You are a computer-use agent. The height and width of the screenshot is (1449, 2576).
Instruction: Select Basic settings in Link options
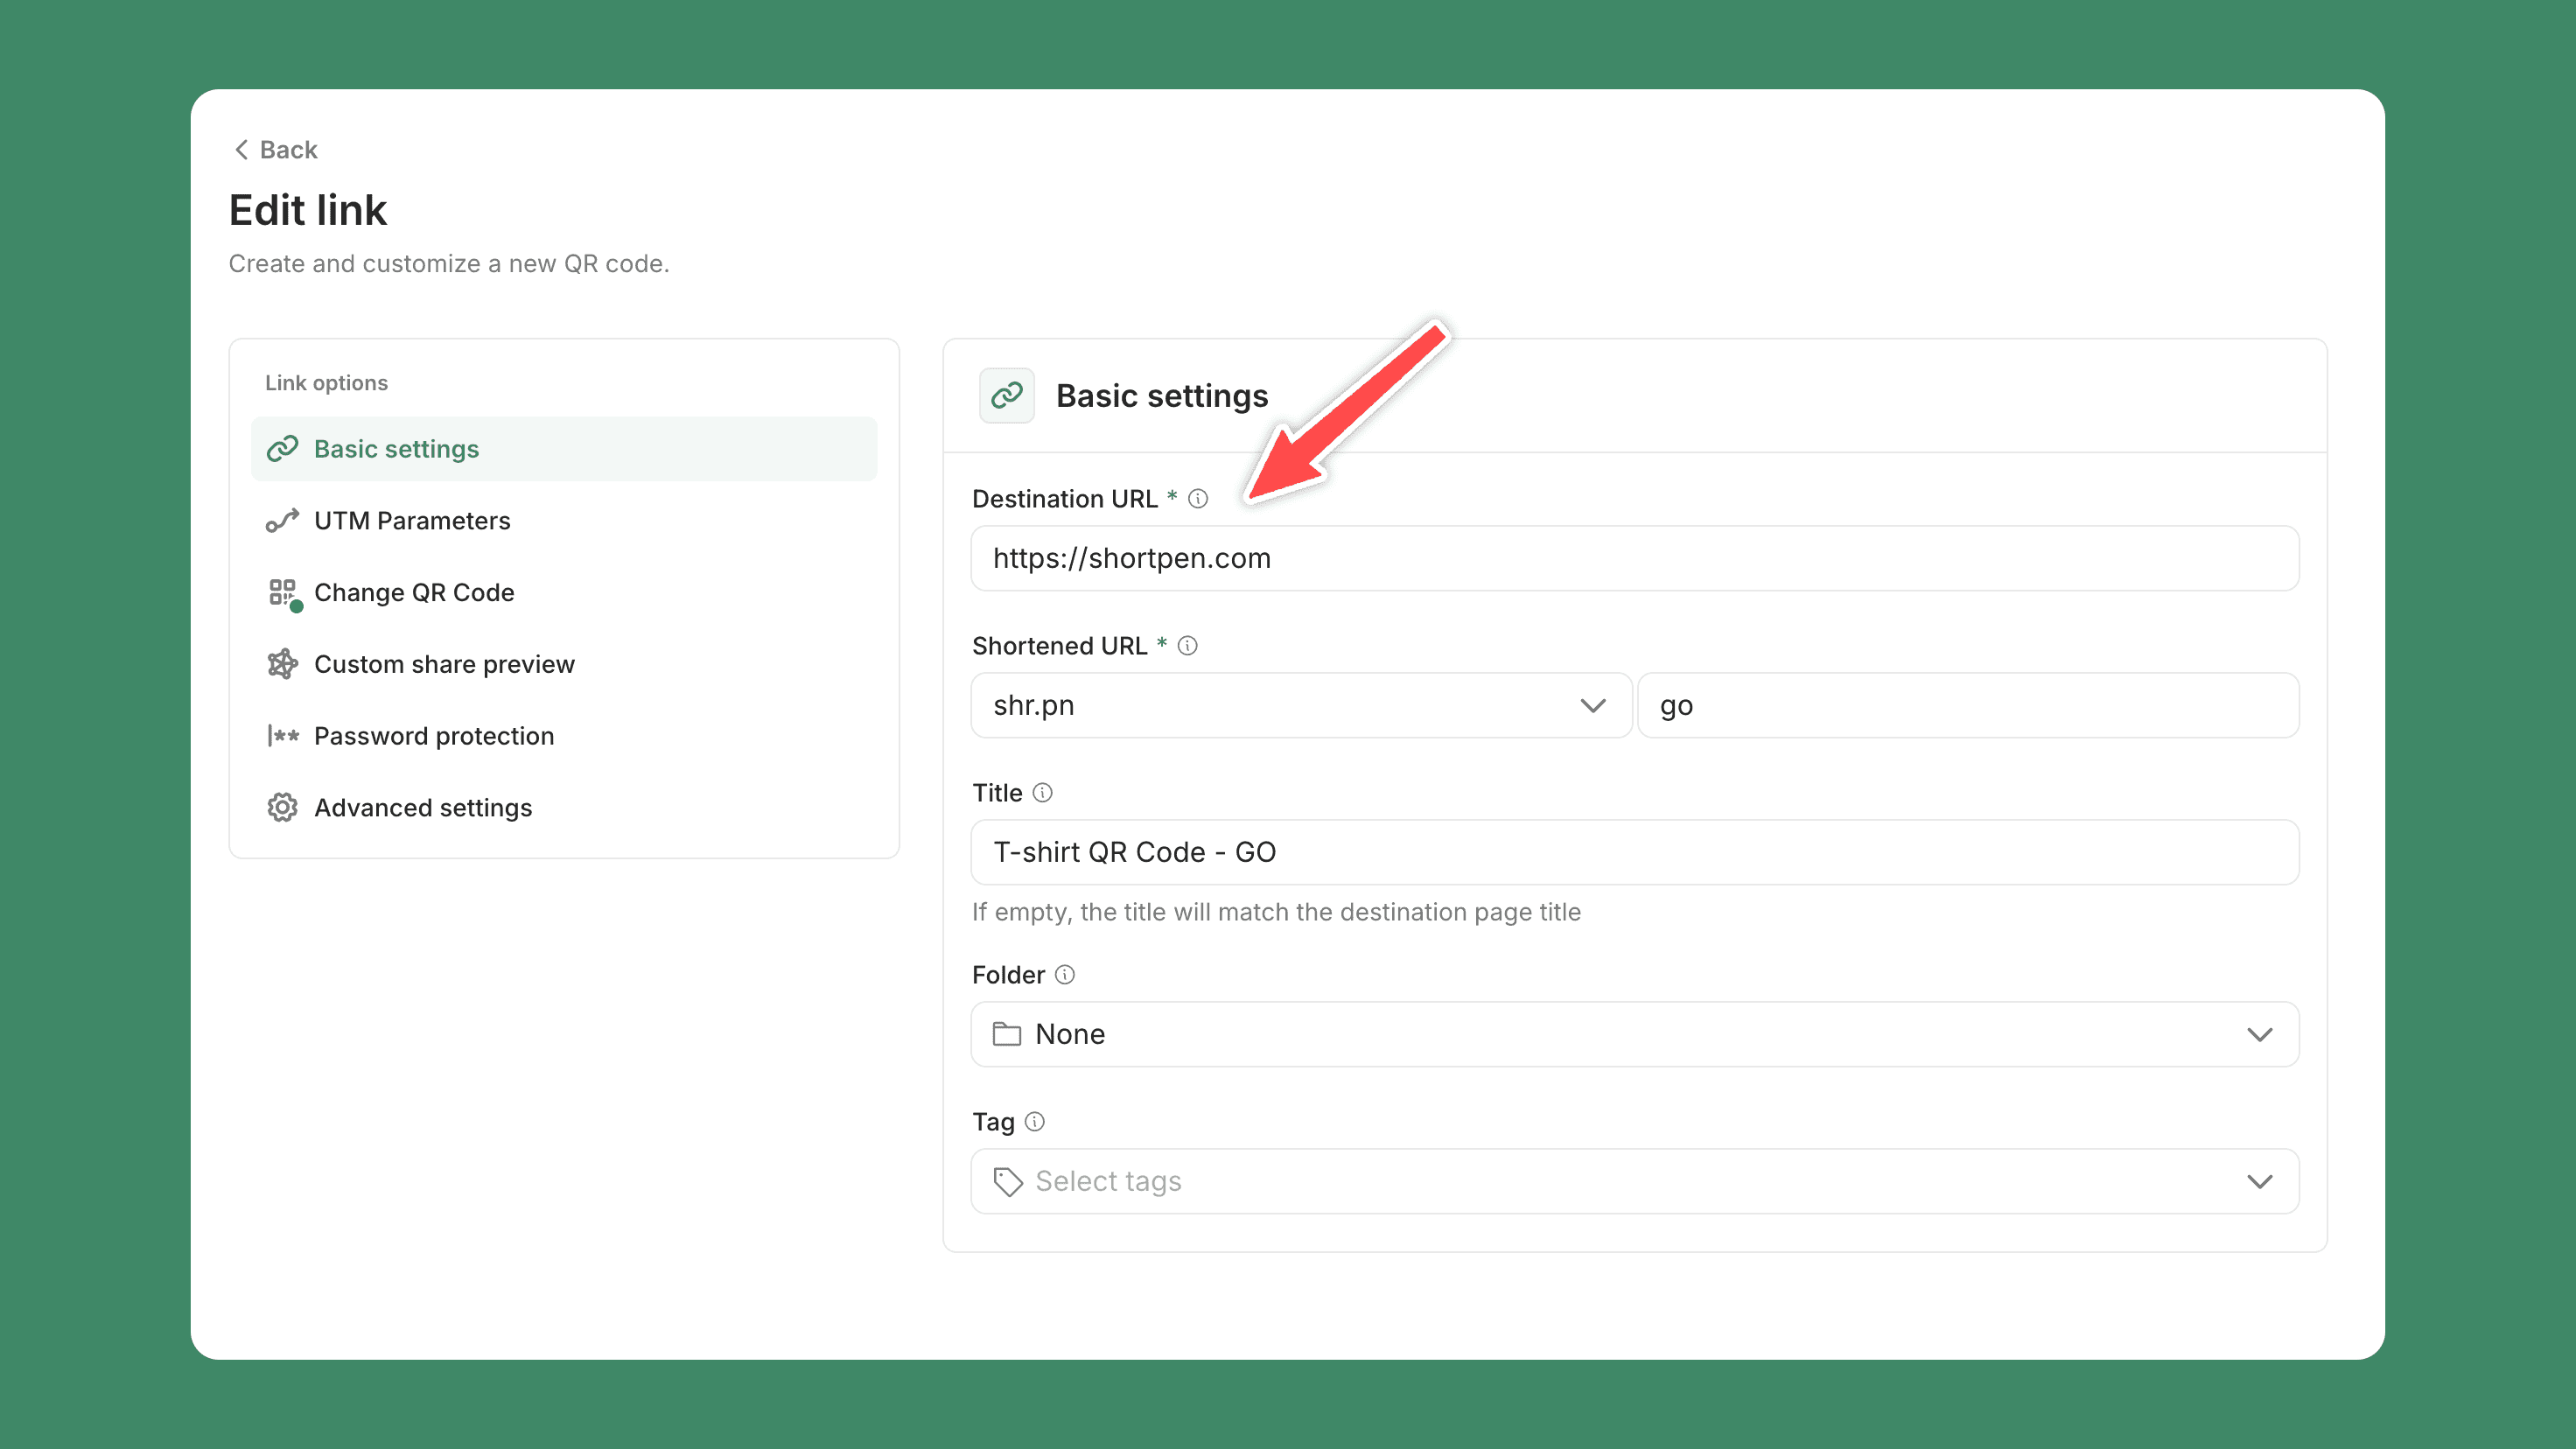point(396,449)
